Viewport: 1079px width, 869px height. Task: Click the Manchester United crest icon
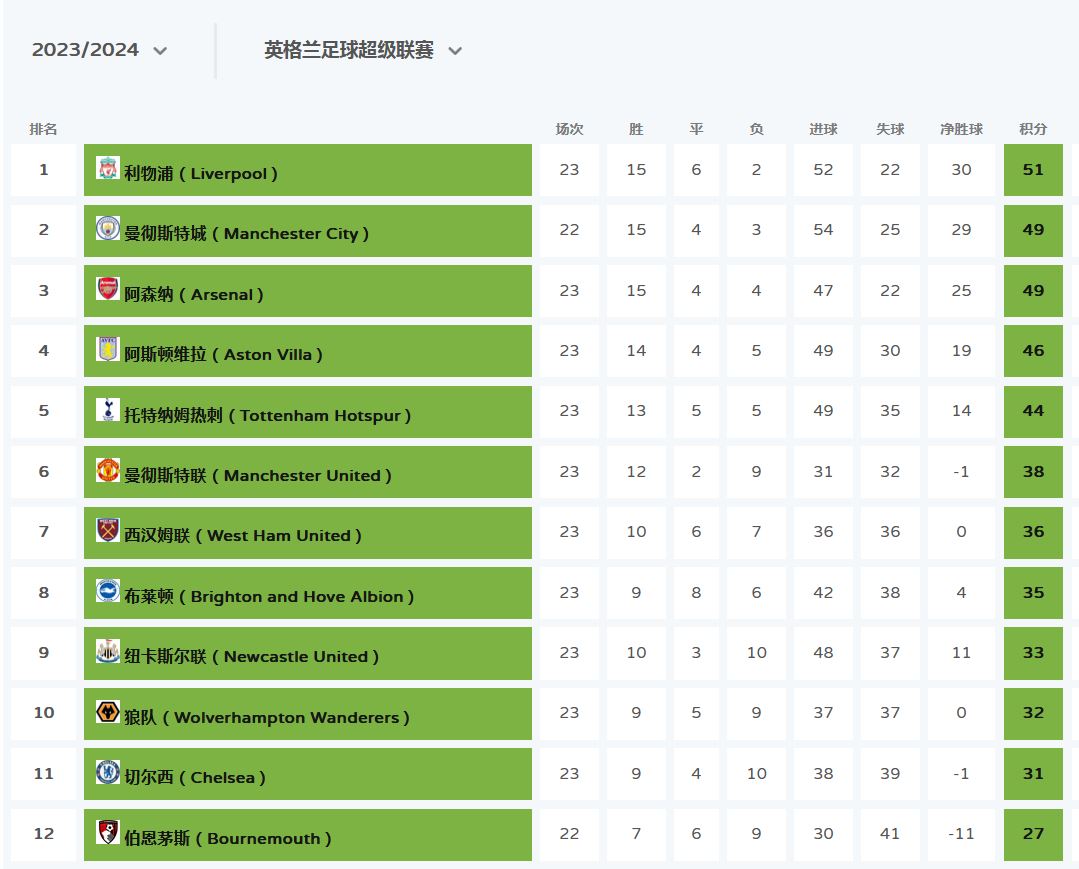[x=108, y=471]
